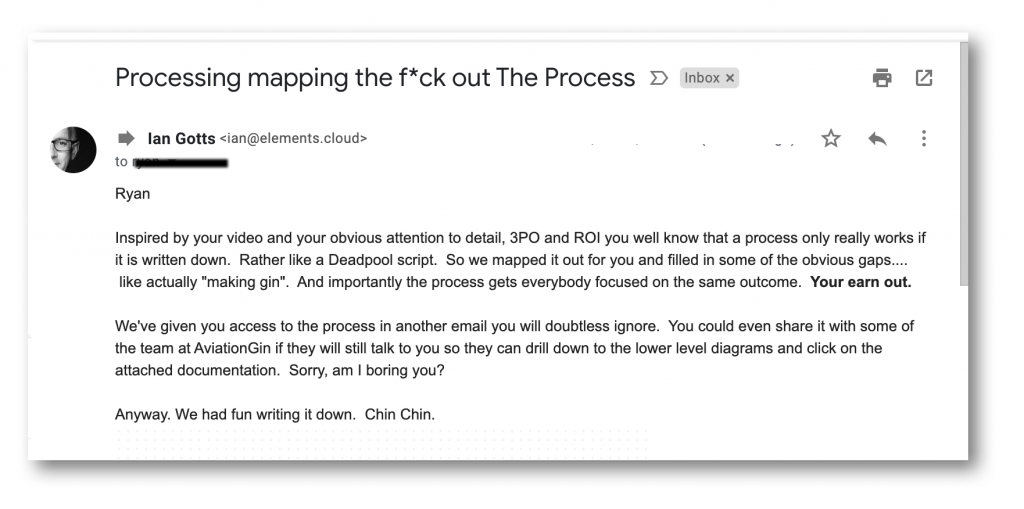Click the email subject heading
This screenshot has width=1024, height=509.
375,77
